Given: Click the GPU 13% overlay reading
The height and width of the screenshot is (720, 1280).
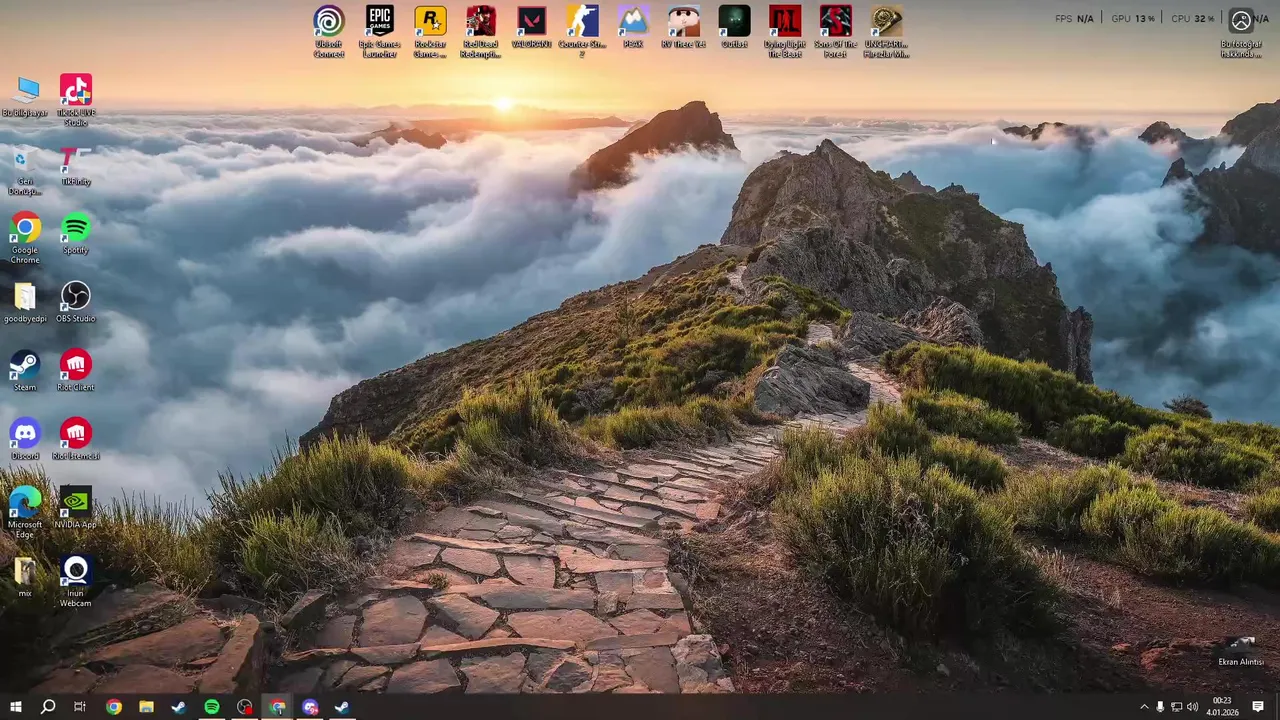Looking at the screenshot, I should tap(1133, 18).
